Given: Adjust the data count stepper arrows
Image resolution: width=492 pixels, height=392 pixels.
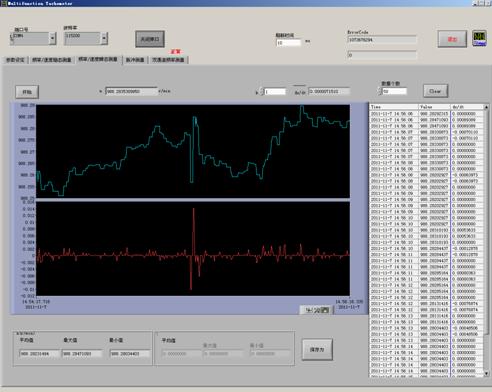Looking at the screenshot, I should tap(380, 91).
